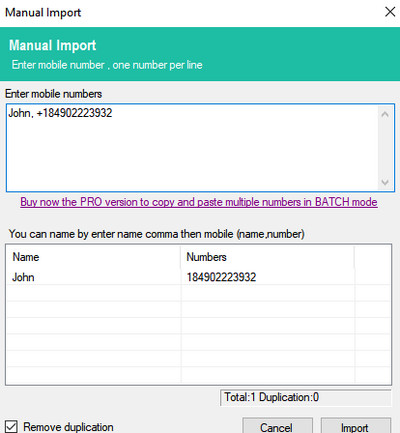Image resolution: width=400 pixels, height=433 pixels.
Task: Click the Enter mobile numbers label
Action: (54, 94)
